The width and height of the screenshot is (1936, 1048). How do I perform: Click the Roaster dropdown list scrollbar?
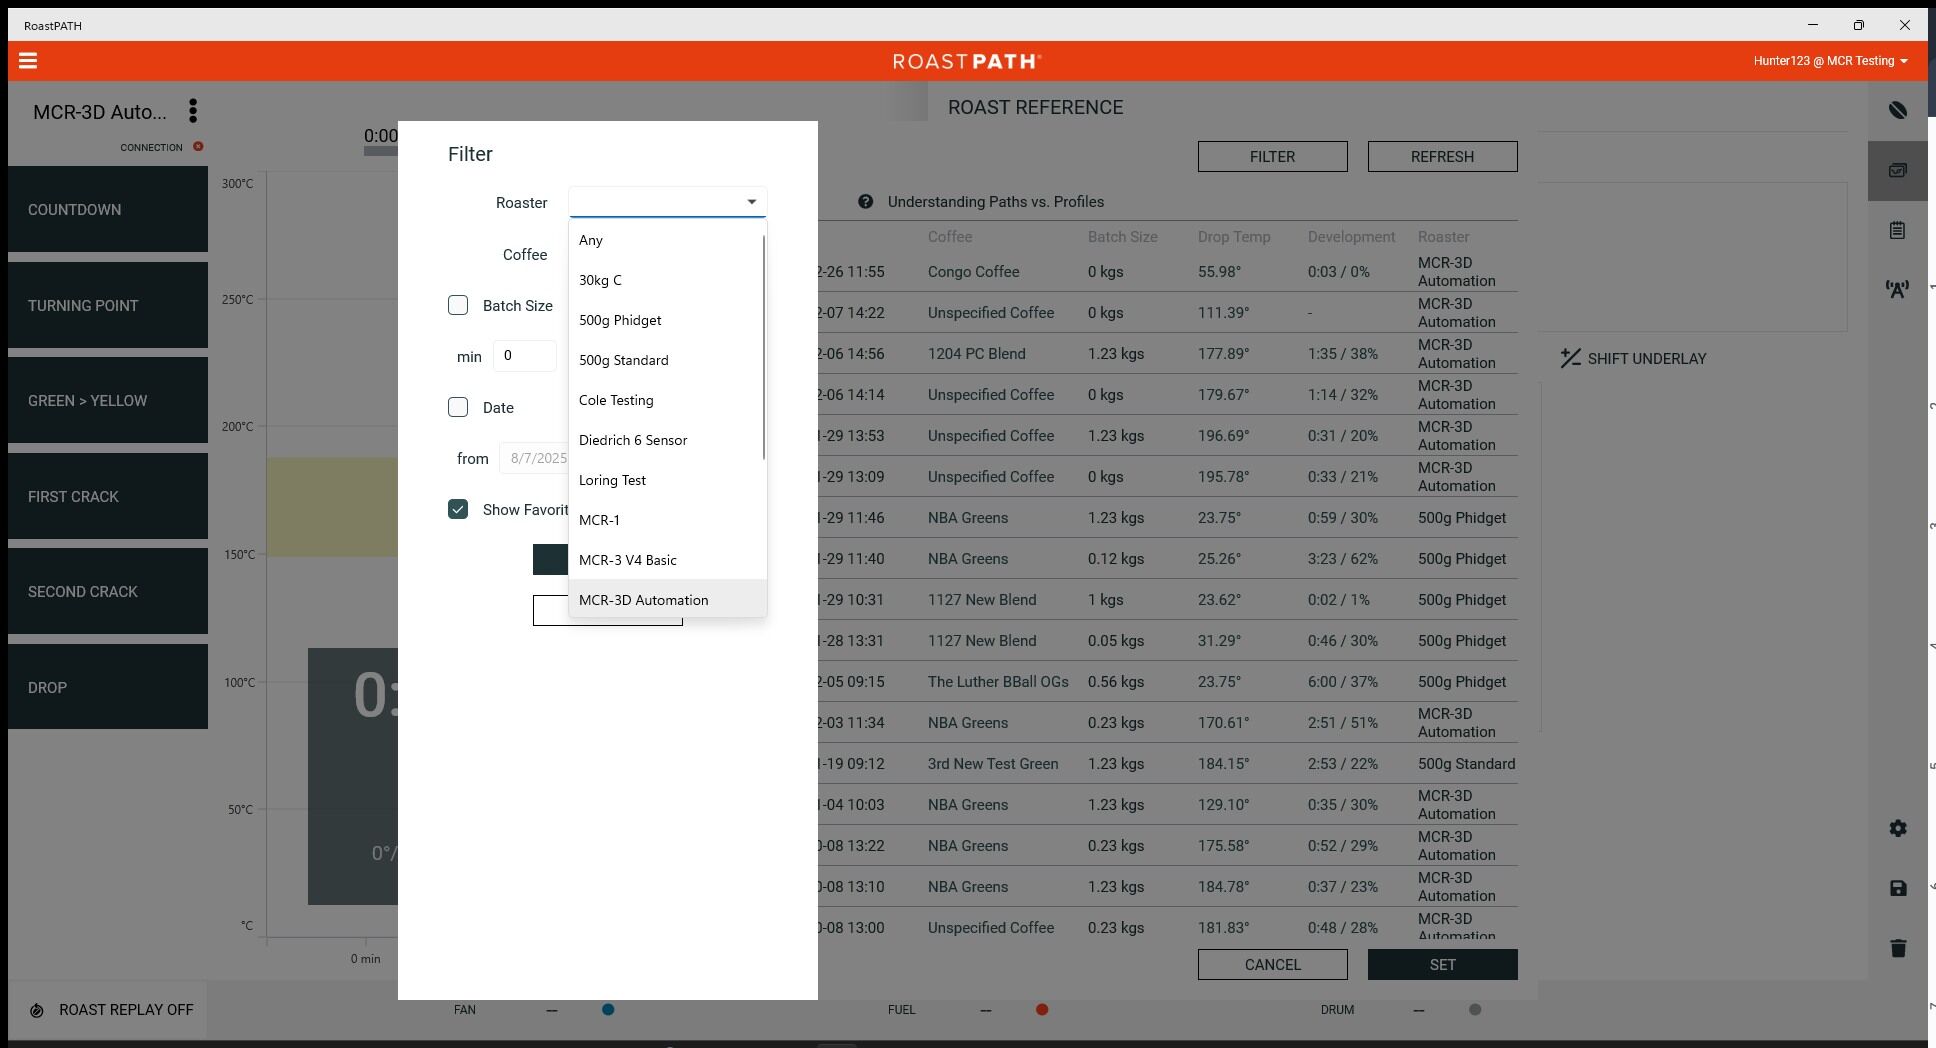764,348
